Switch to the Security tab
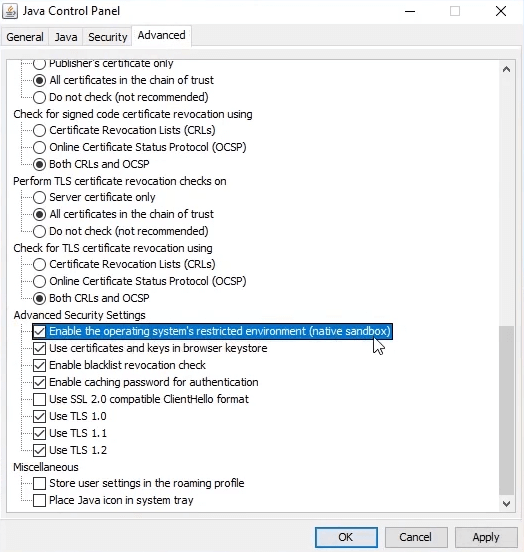The width and height of the screenshot is (524, 552). 107,37
